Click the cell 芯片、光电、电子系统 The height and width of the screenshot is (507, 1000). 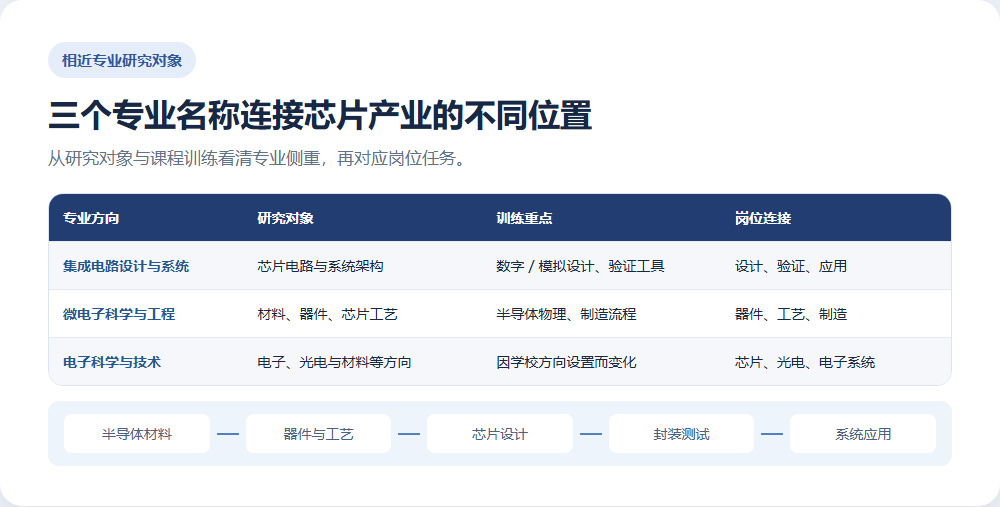click(x=805, y=362)
